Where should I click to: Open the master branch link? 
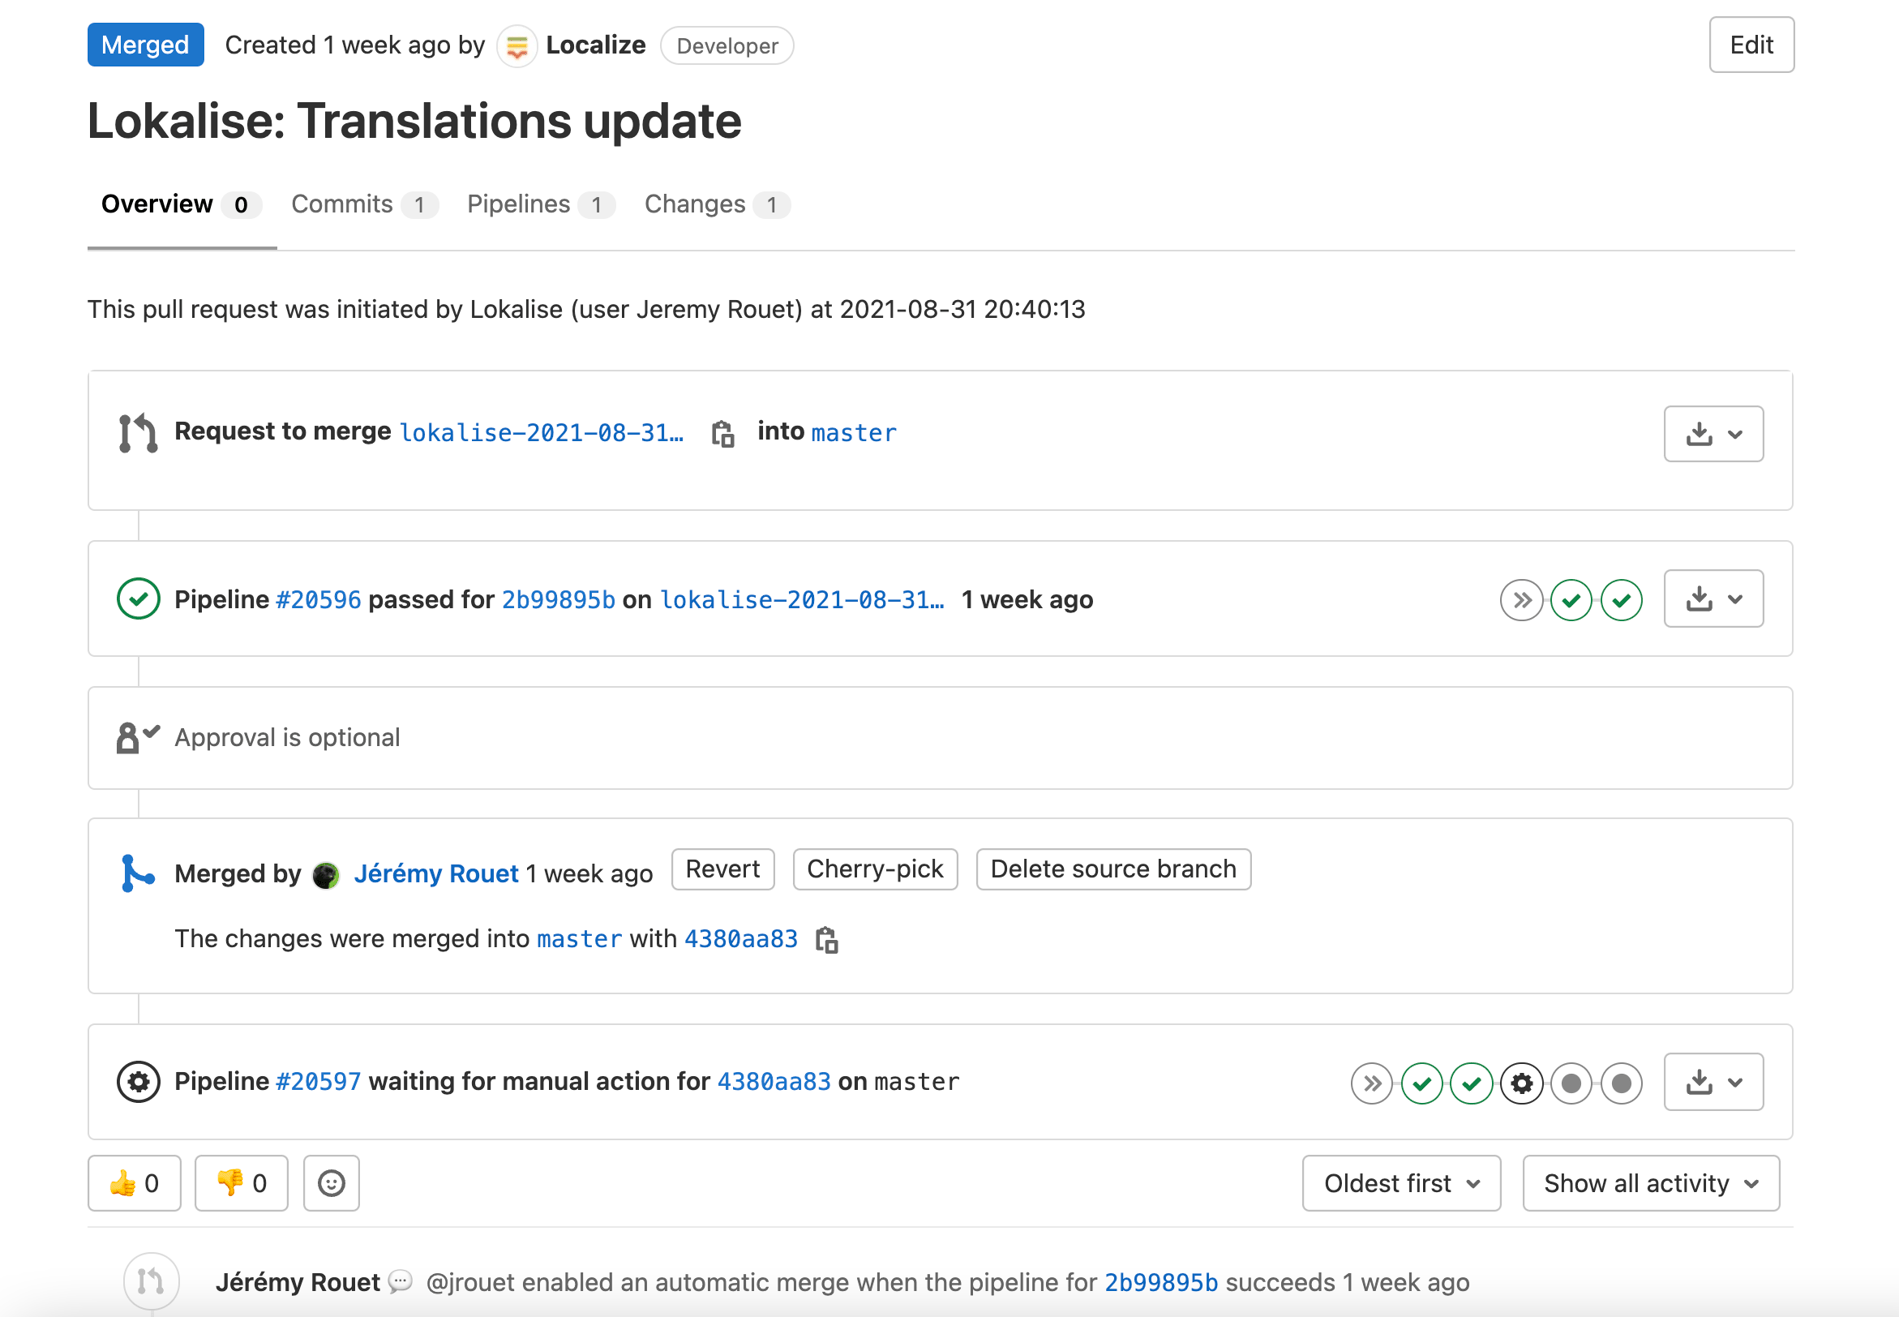click(x=853, y=432)
